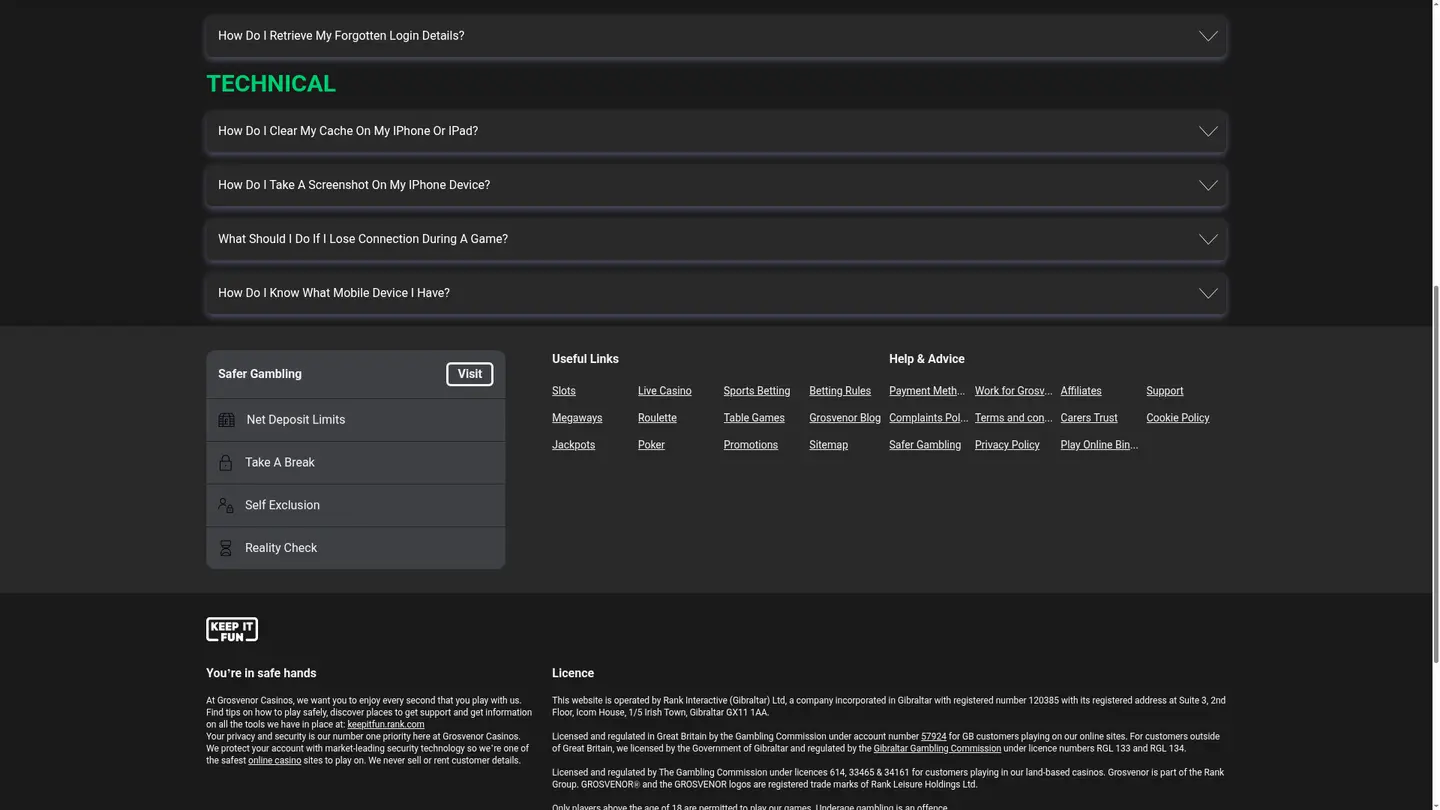The image size is (1440, 810).
Task: Expand the clear cache on iPhone question chevron
Action: [1208, 131]
